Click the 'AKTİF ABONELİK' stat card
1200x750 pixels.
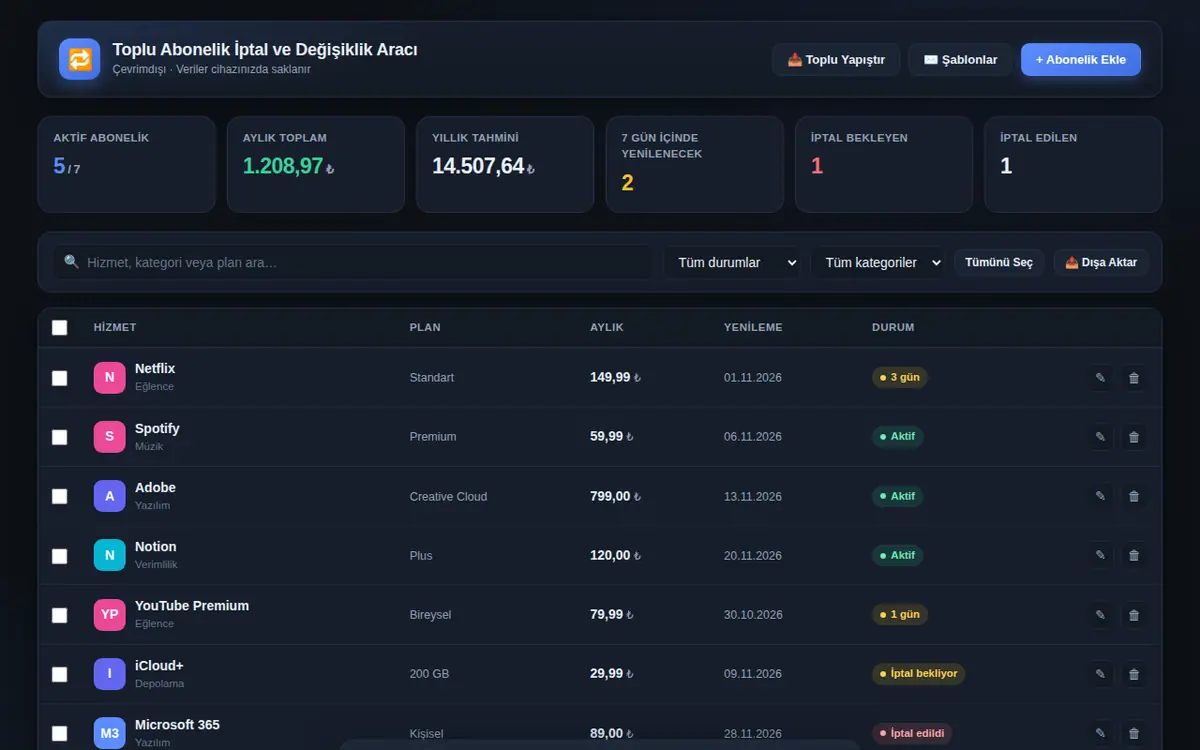pos(127,164)
